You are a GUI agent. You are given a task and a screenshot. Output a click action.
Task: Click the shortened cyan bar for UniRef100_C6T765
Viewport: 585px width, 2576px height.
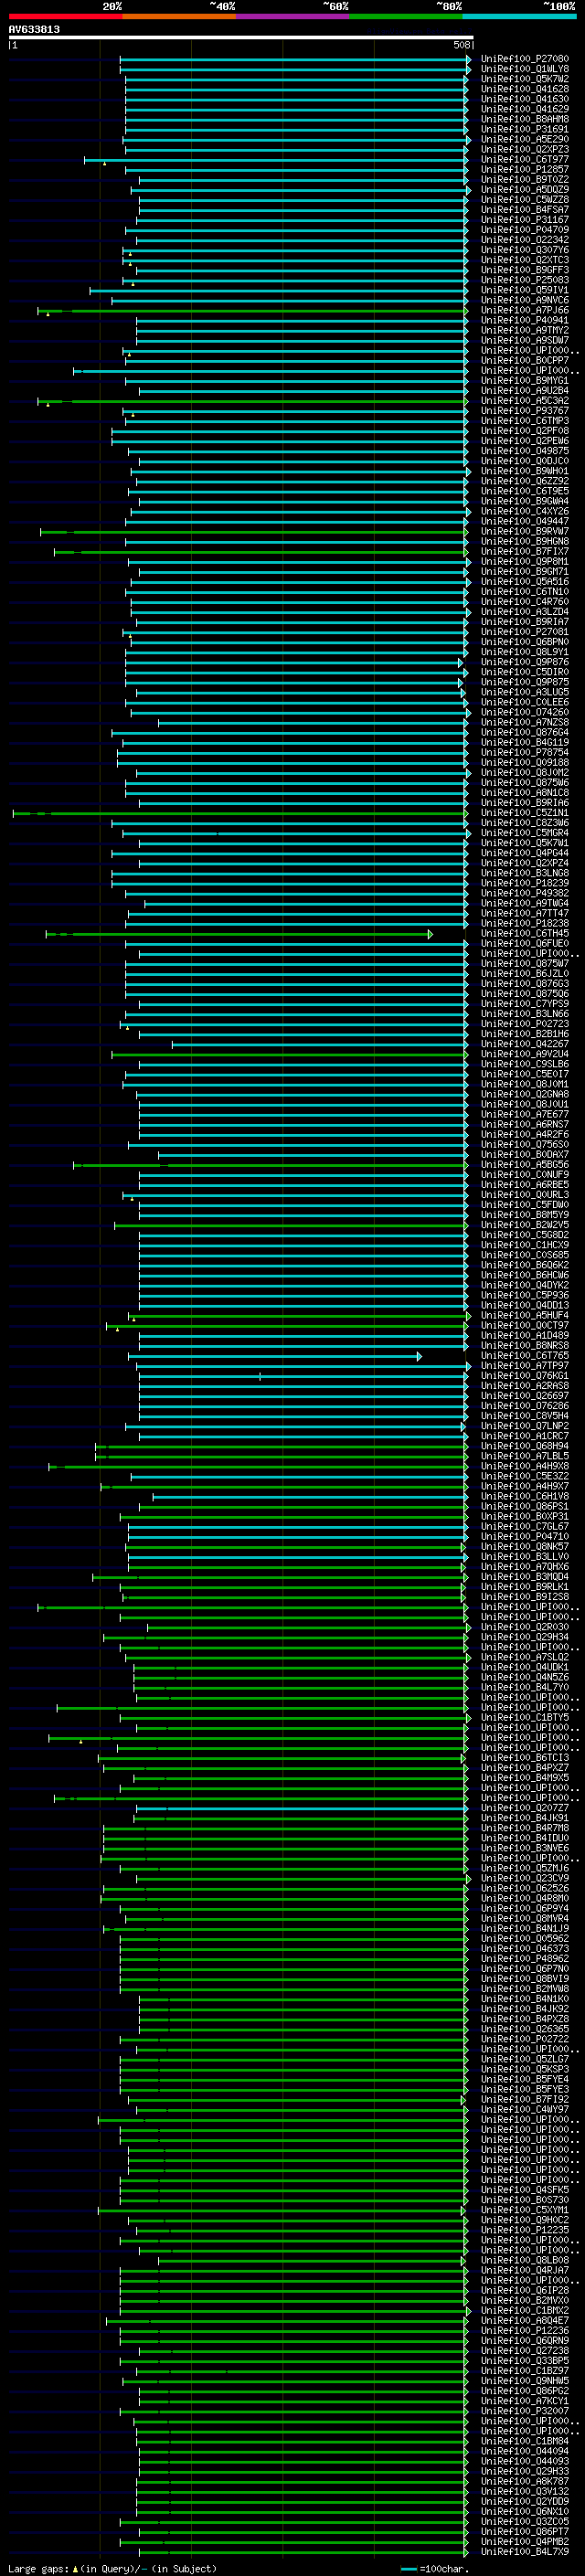pyautogui.click(x=275, y=1357)
